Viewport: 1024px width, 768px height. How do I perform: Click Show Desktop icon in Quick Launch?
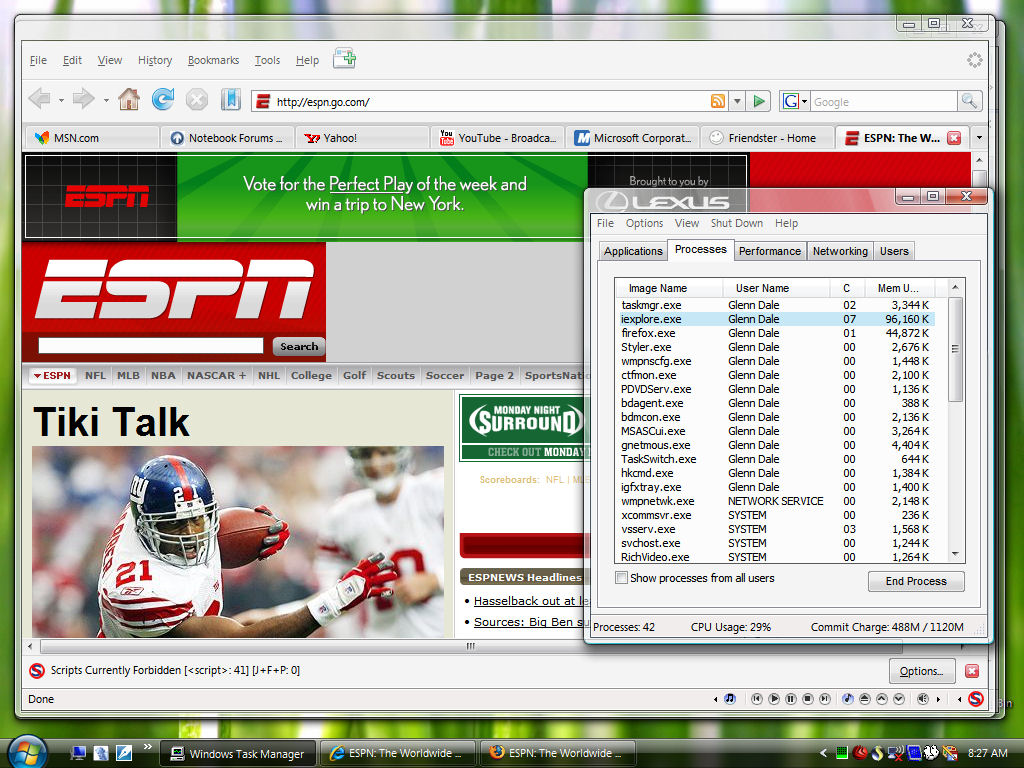click(x=78, y=753)
